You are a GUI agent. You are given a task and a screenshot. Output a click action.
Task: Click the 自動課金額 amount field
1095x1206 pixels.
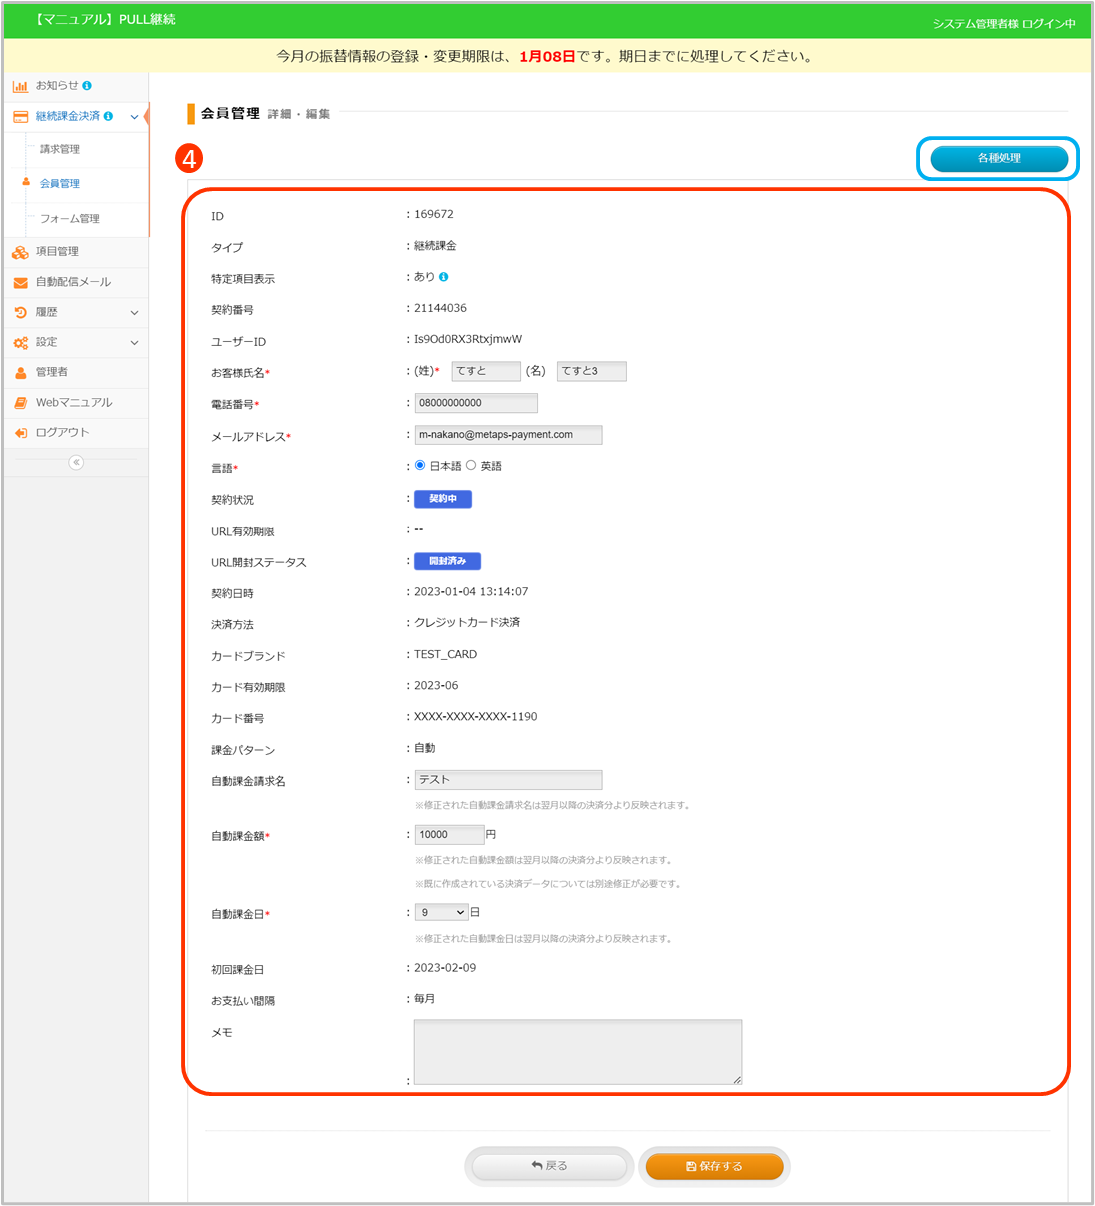[x=449, y=834]
